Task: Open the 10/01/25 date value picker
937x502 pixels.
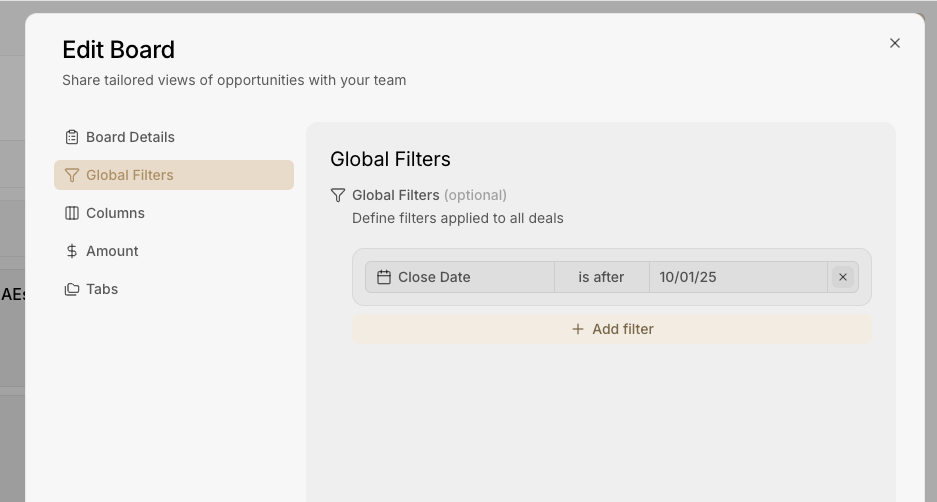Action: click(737, 277)
